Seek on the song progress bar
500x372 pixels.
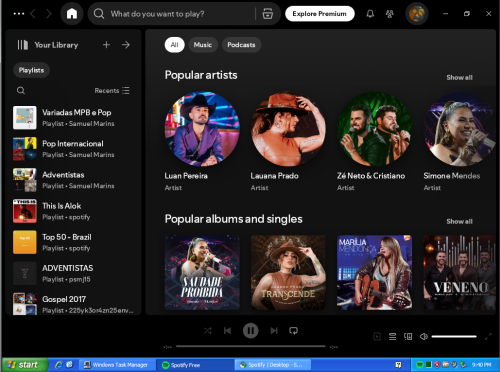click(251, 346)
